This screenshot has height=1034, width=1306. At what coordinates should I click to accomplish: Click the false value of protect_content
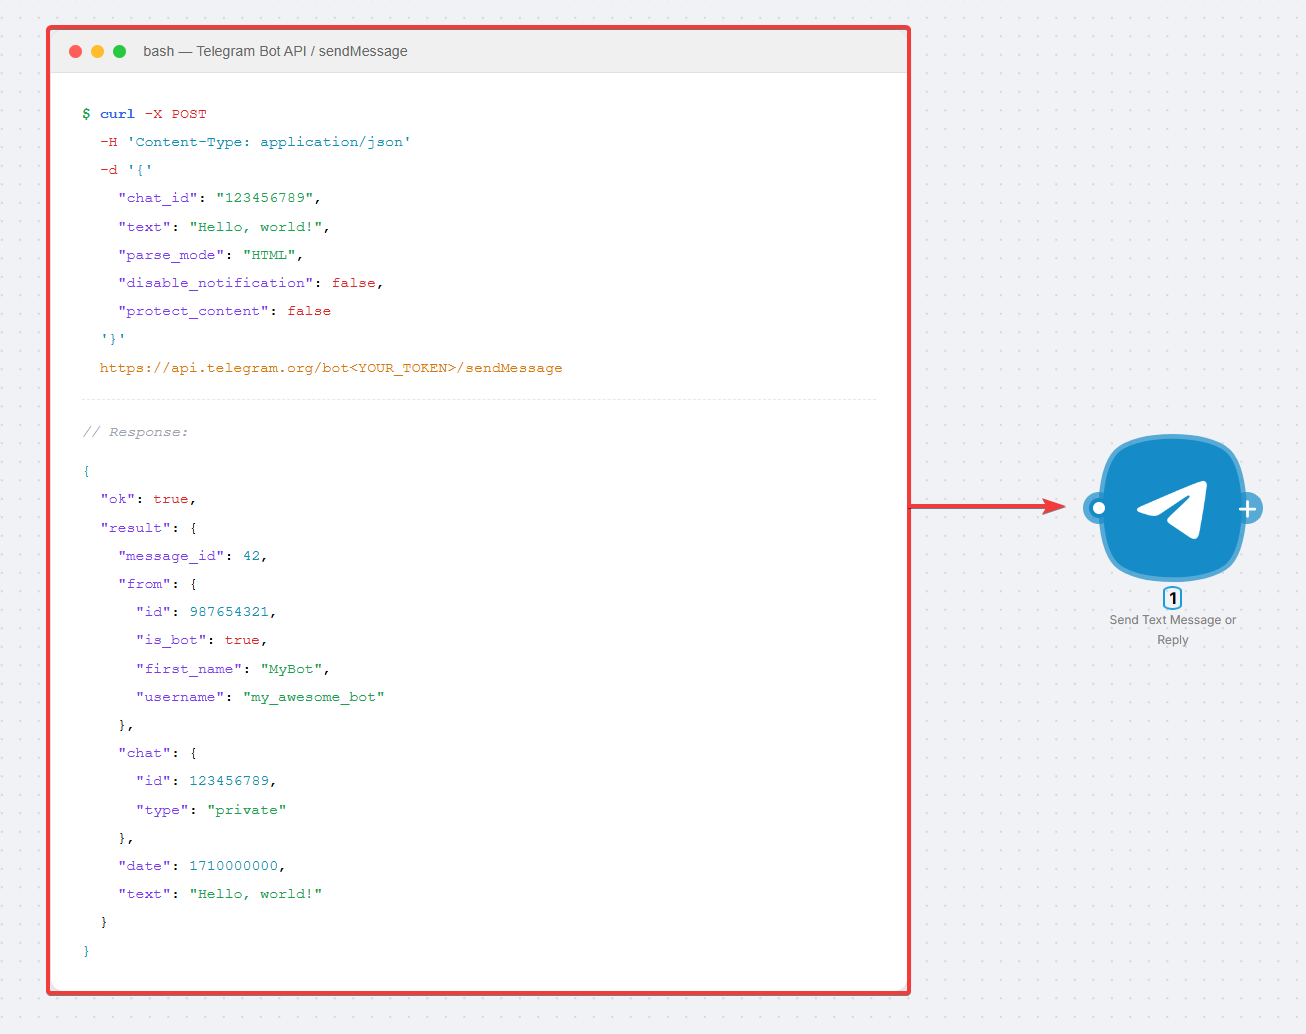(309, 311)
